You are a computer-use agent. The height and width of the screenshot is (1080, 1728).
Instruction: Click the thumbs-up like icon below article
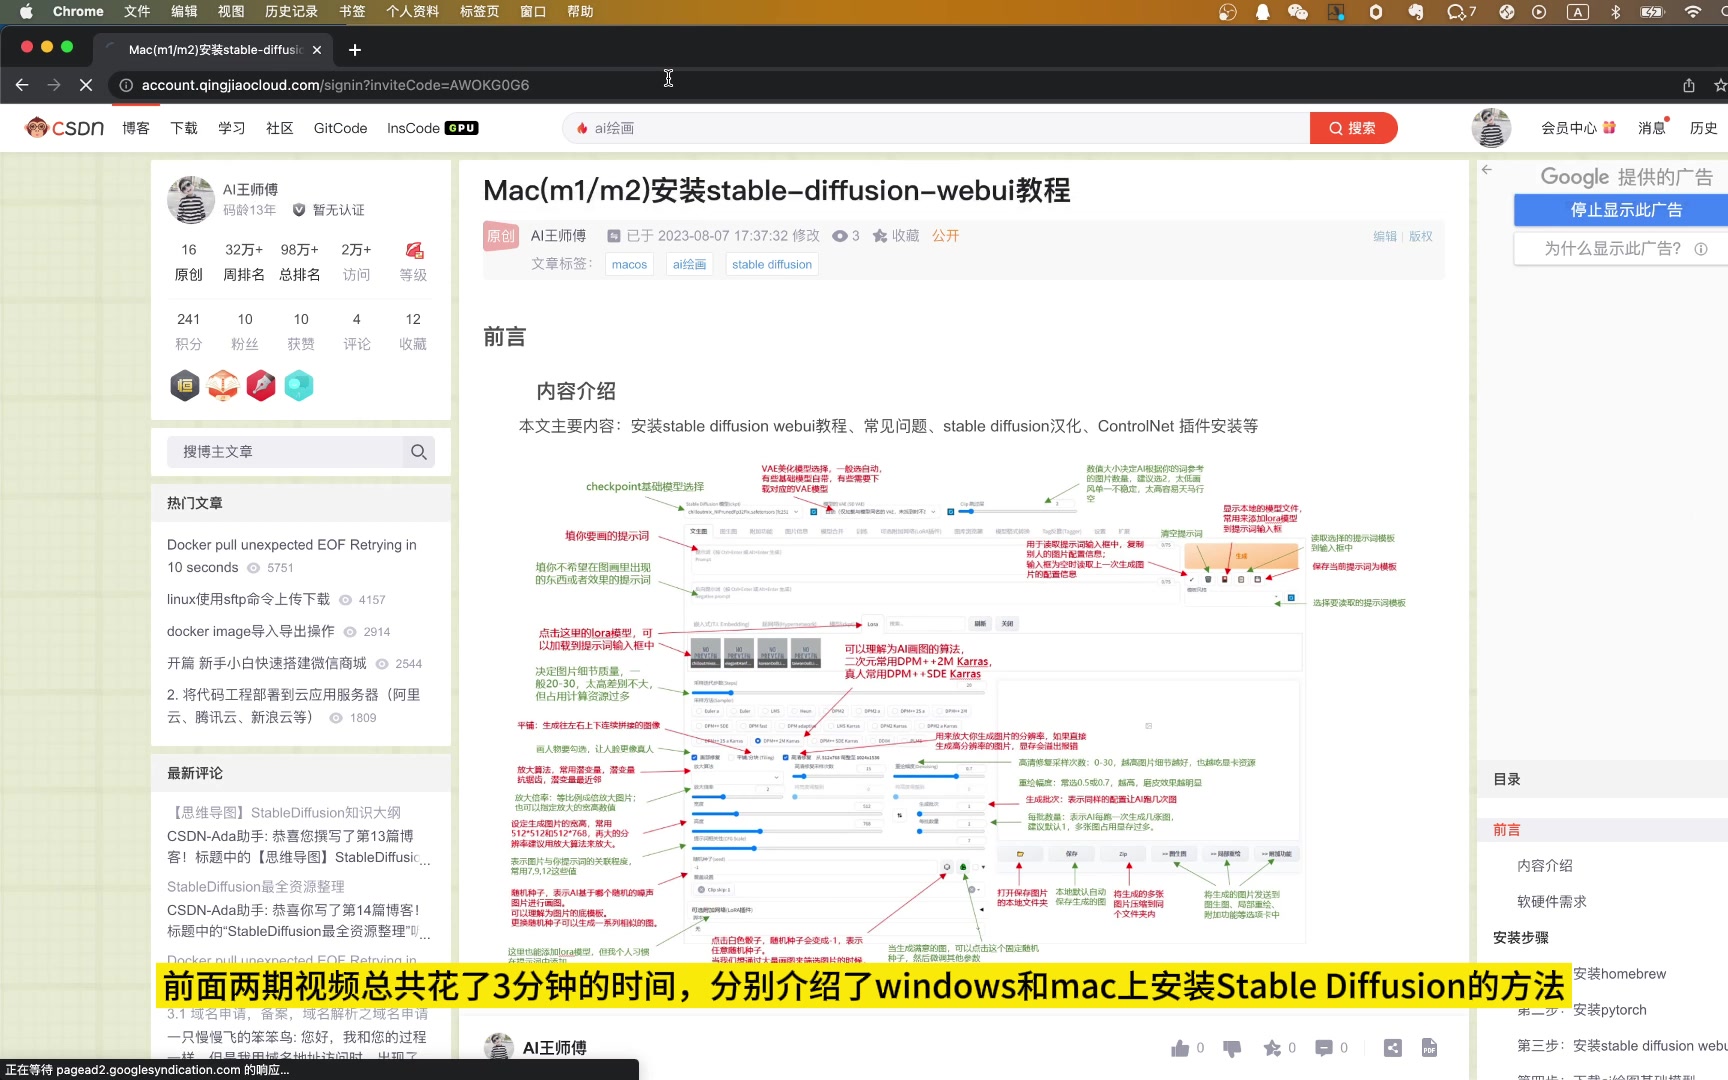pyautogui.click(x=1180, y=1048)
